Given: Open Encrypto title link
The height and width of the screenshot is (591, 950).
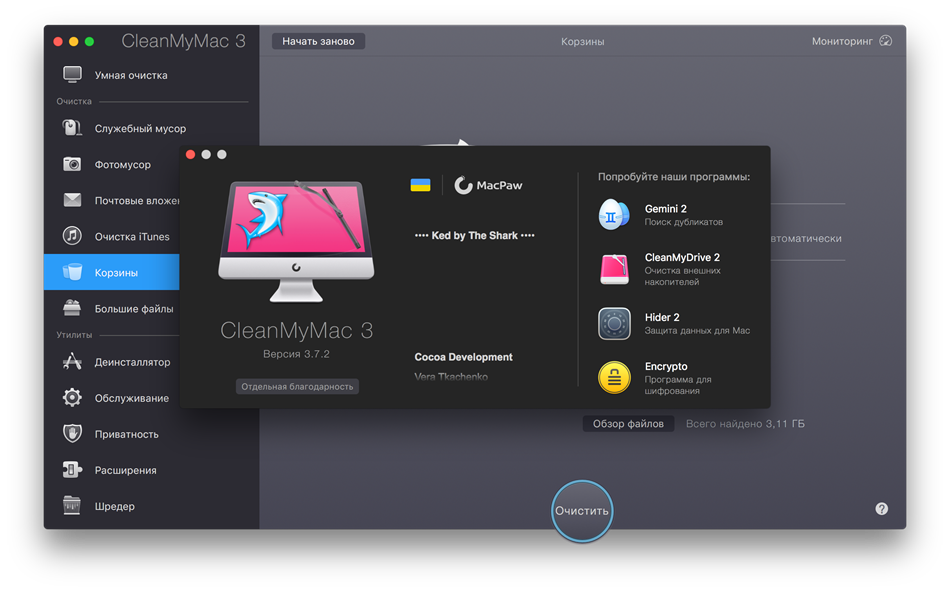Looking at the screenshot, I should pos(666,367).
